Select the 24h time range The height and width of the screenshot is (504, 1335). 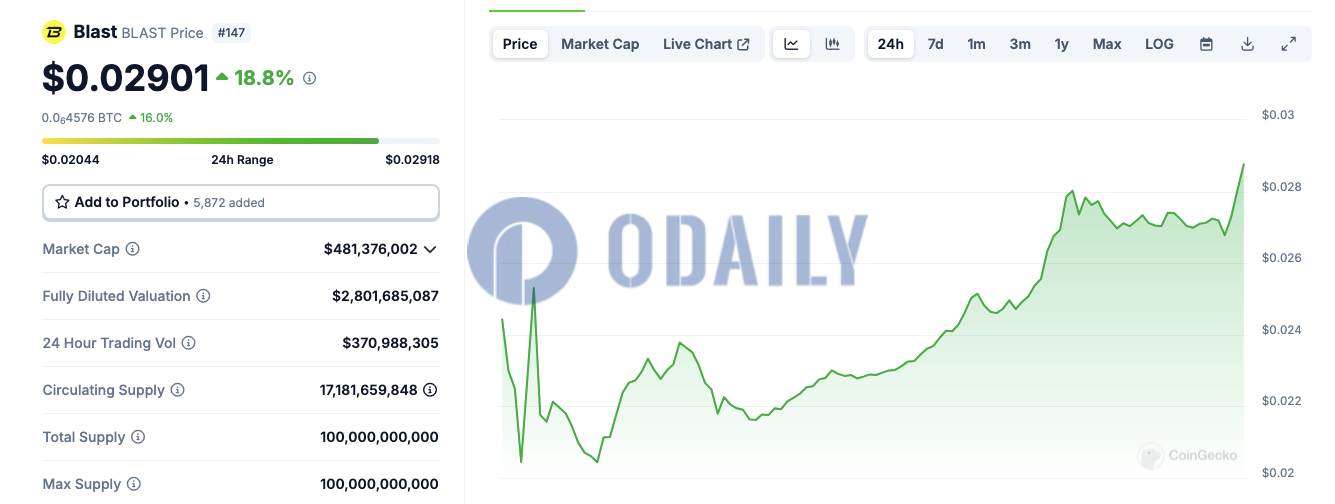click(x=890, y=44)
